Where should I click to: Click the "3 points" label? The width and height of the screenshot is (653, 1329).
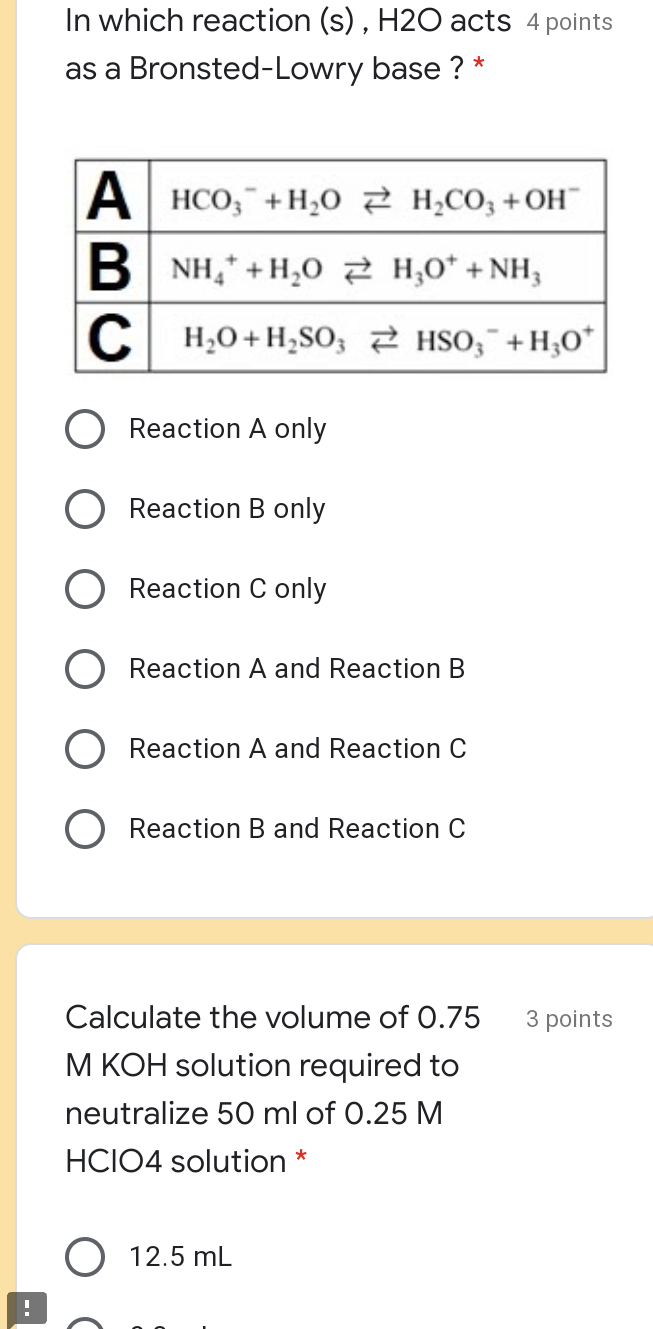(x=569, y=1019)
